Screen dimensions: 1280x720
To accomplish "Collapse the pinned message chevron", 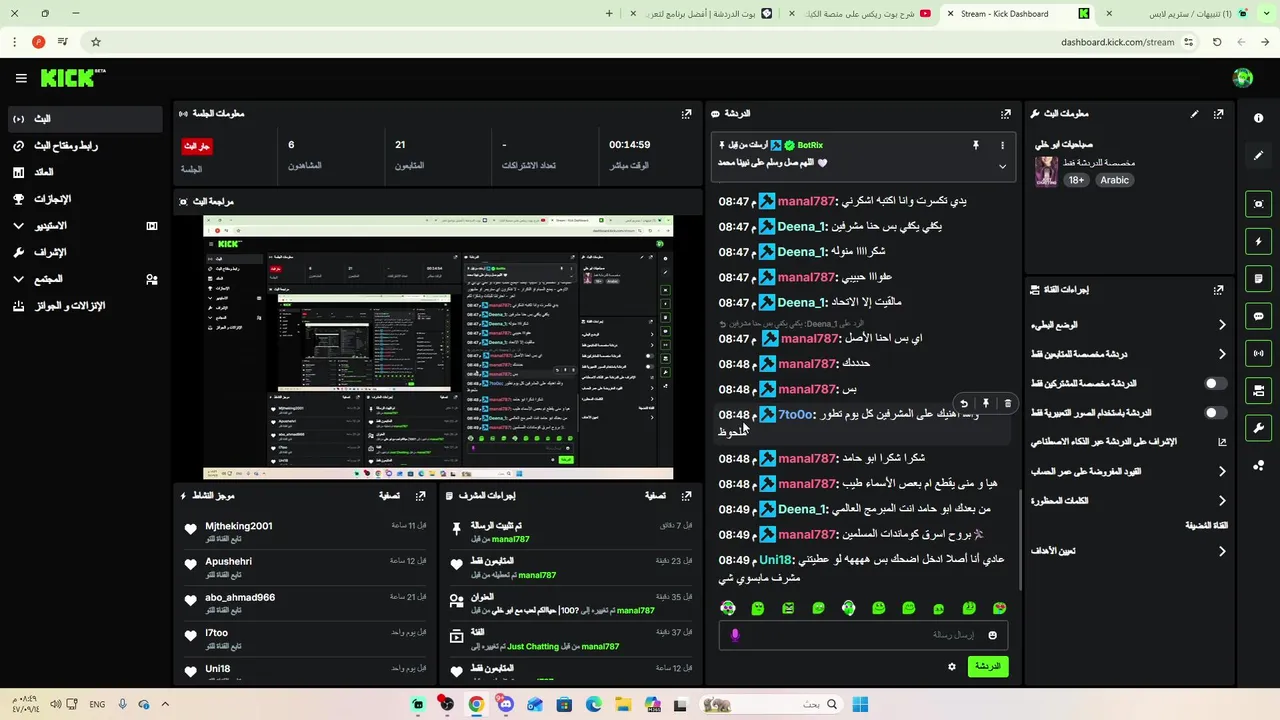I will 1002,167.
